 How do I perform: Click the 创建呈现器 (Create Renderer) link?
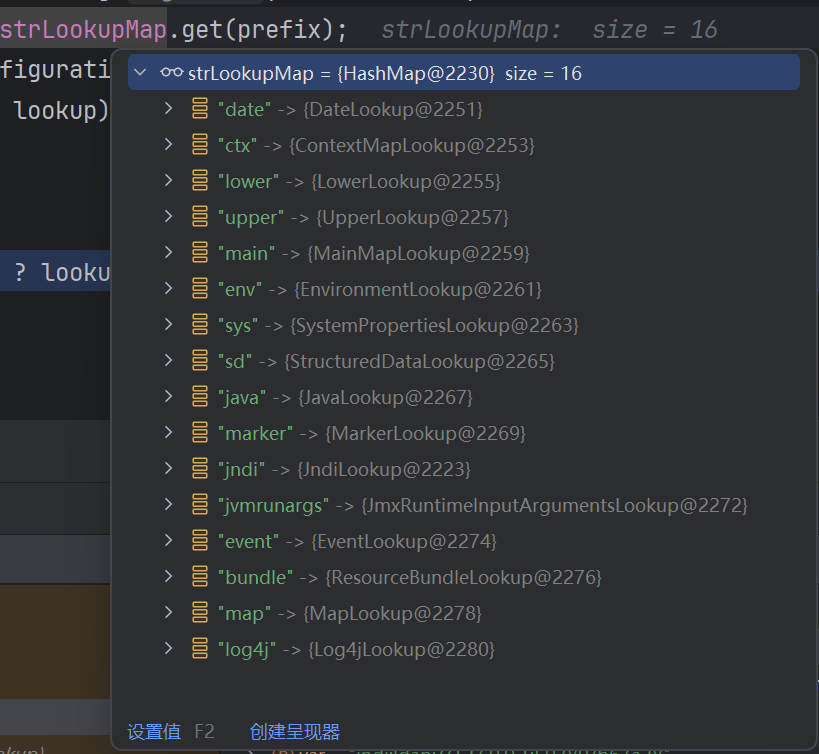(x=295, y=732)
